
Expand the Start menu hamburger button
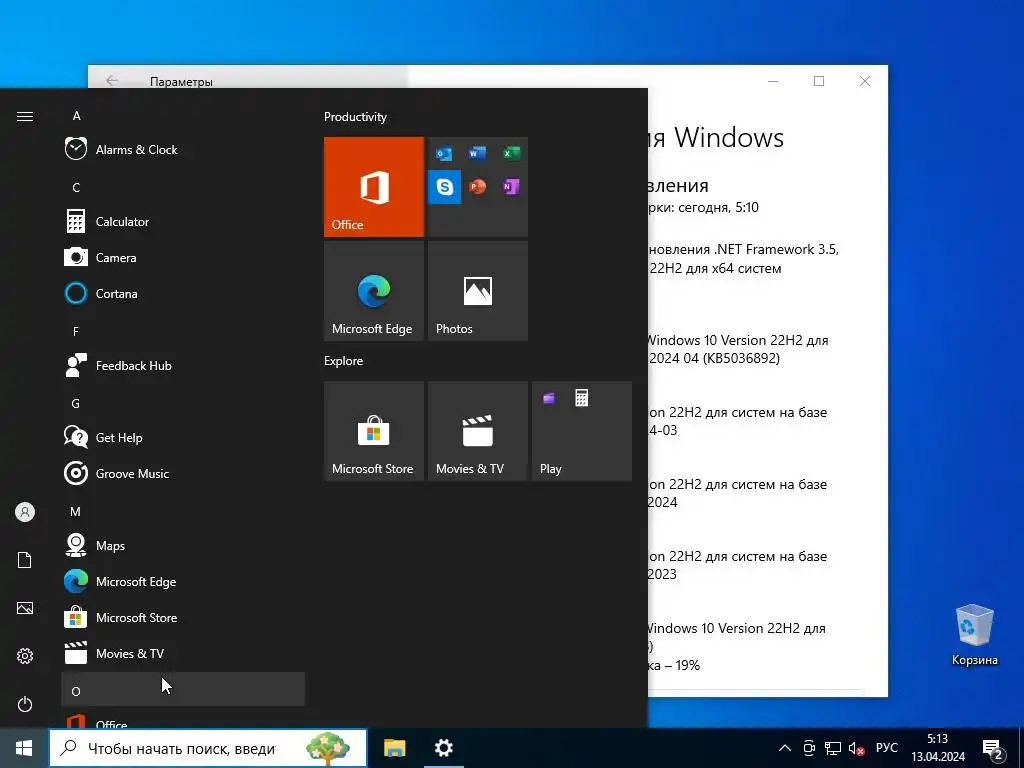(25, 116)
